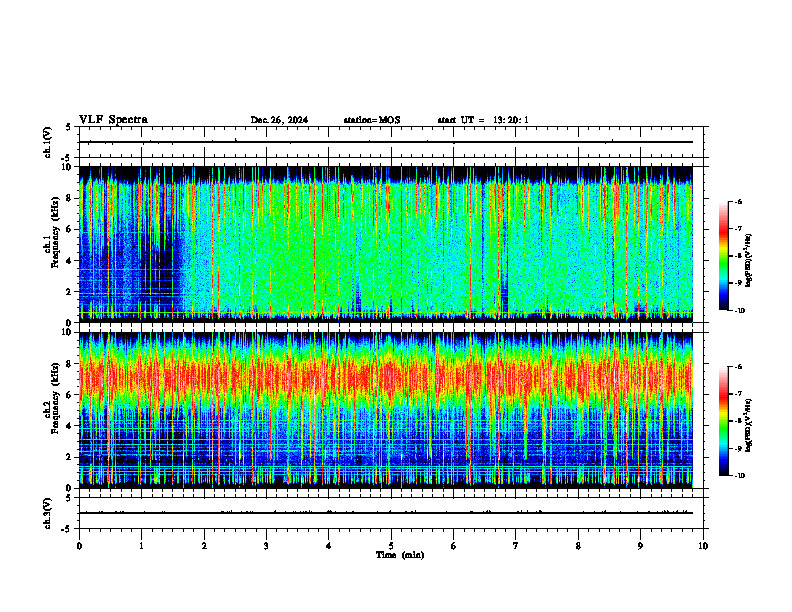This screenshot has height=612, width=792.
Task: Click time axis tick label '8'
Action: pyautogui.click(x=578, y=546)
